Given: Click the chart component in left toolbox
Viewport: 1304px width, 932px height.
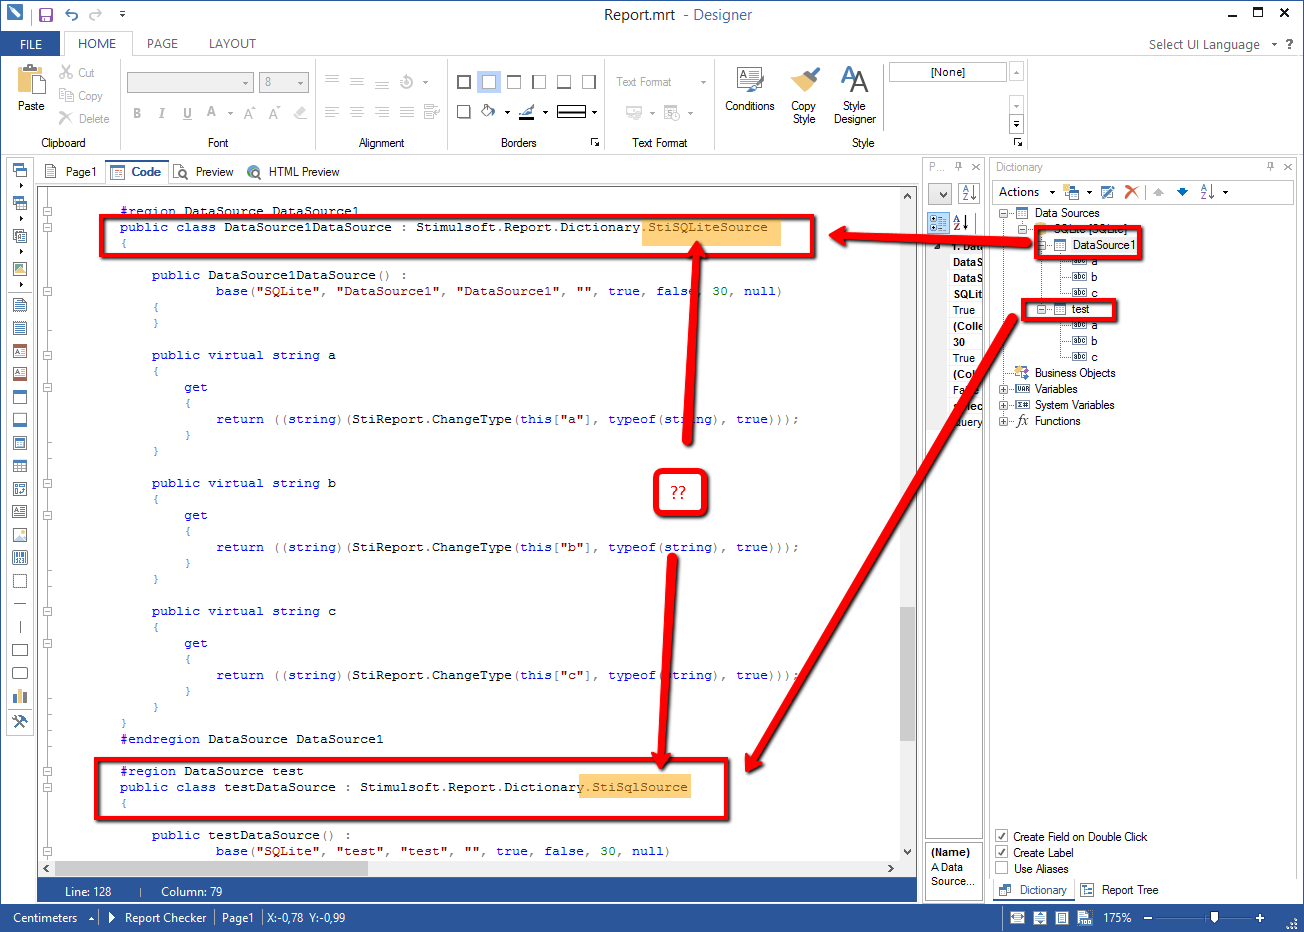Looking at the screenshot, I should tap(20, 696).
